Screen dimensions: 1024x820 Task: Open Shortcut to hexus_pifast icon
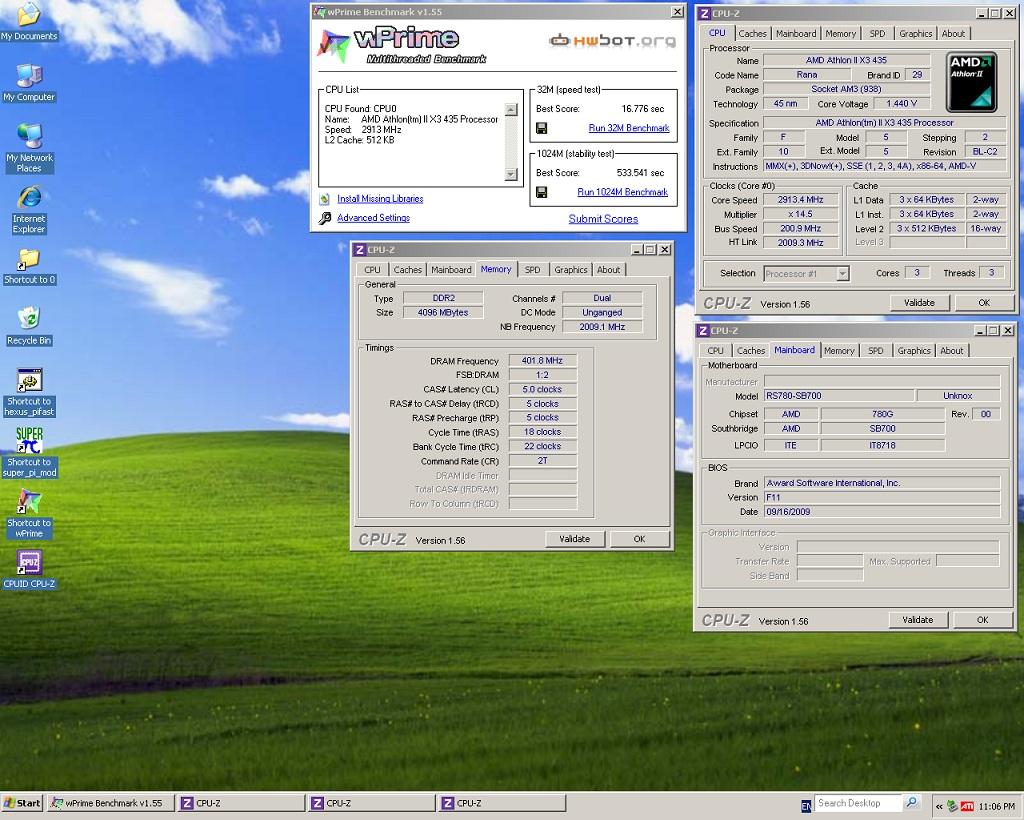29,392
